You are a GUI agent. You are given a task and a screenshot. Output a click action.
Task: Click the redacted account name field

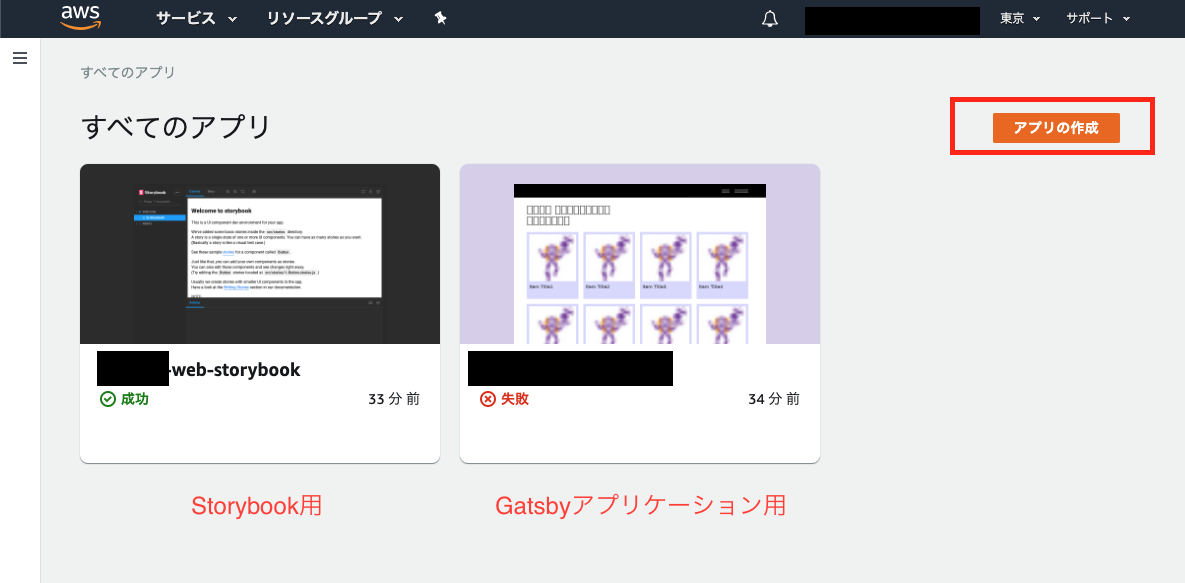click(x=891, y=19)
